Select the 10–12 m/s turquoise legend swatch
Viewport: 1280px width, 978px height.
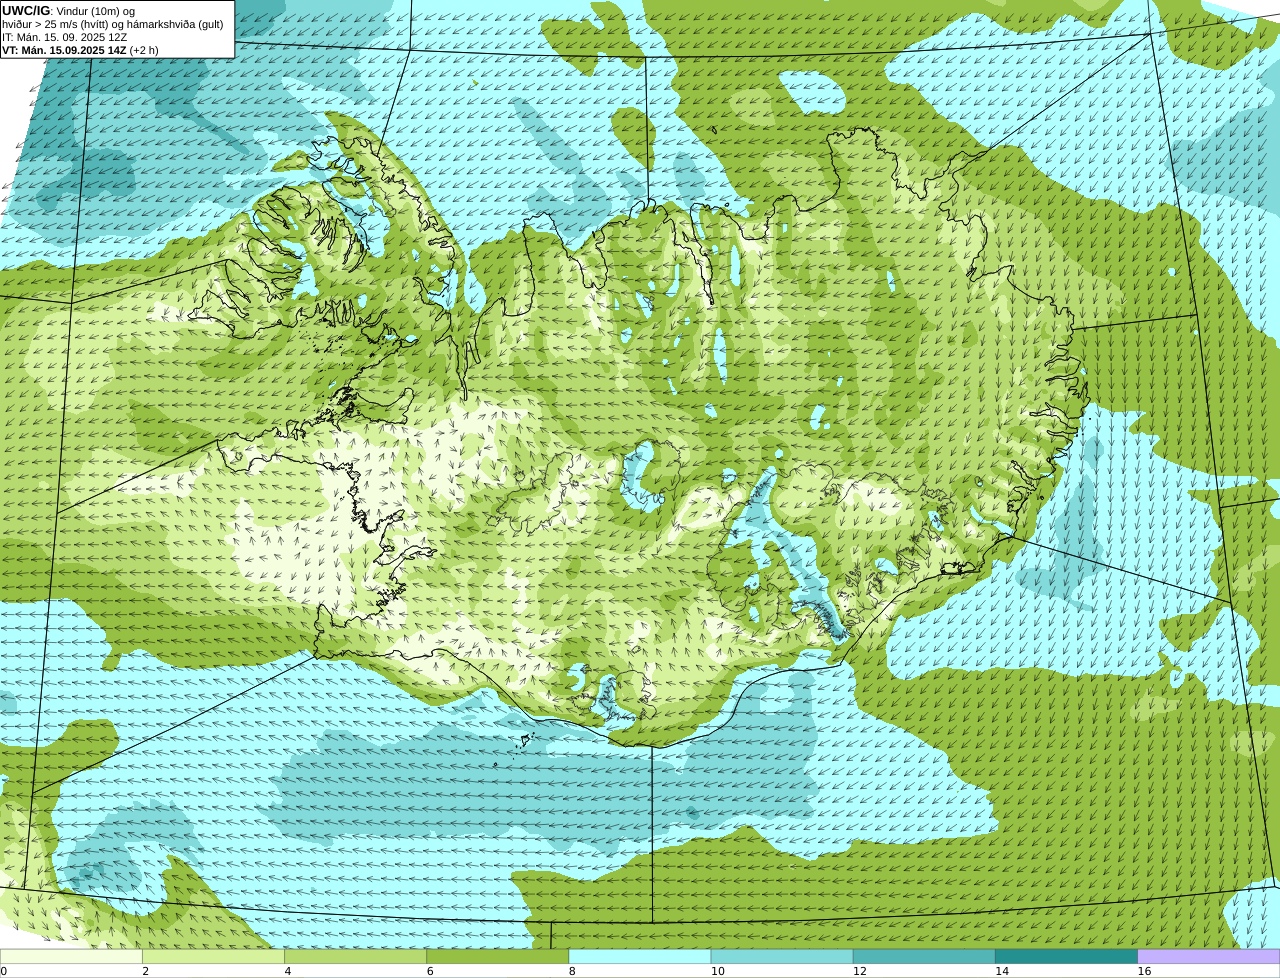click(x=782, y=956)
